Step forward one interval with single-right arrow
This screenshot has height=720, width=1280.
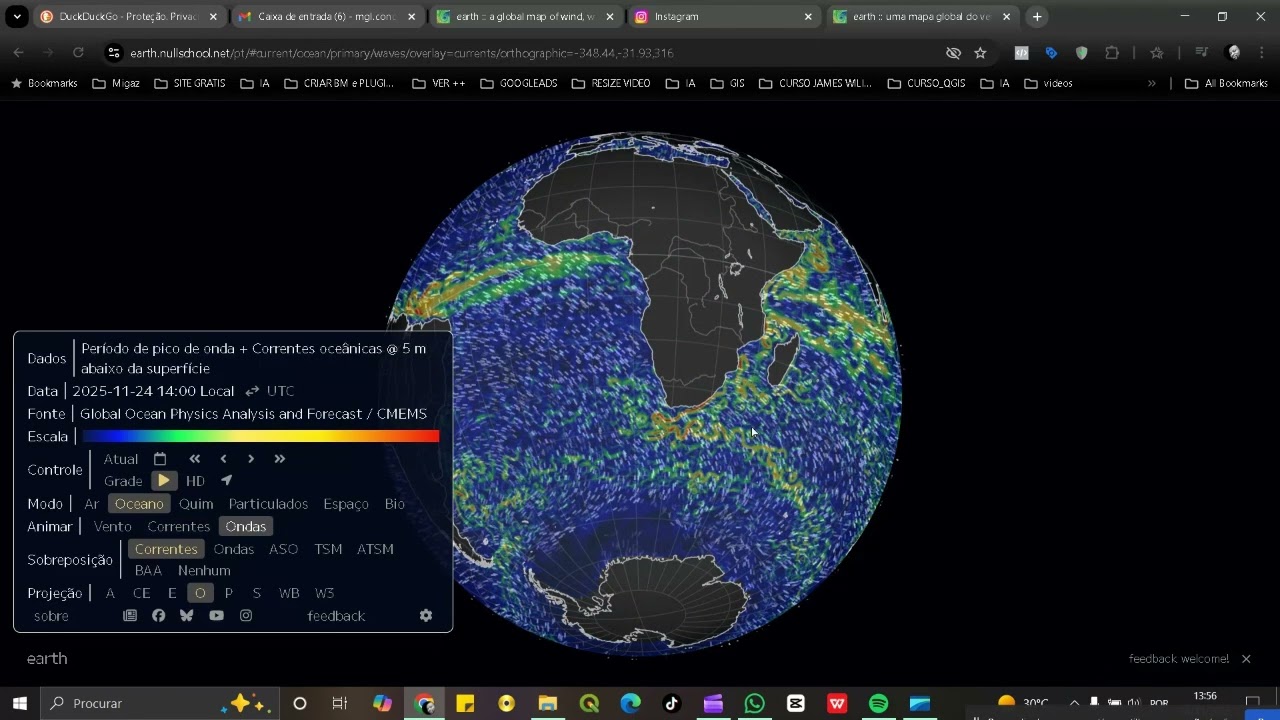(251, 459)
